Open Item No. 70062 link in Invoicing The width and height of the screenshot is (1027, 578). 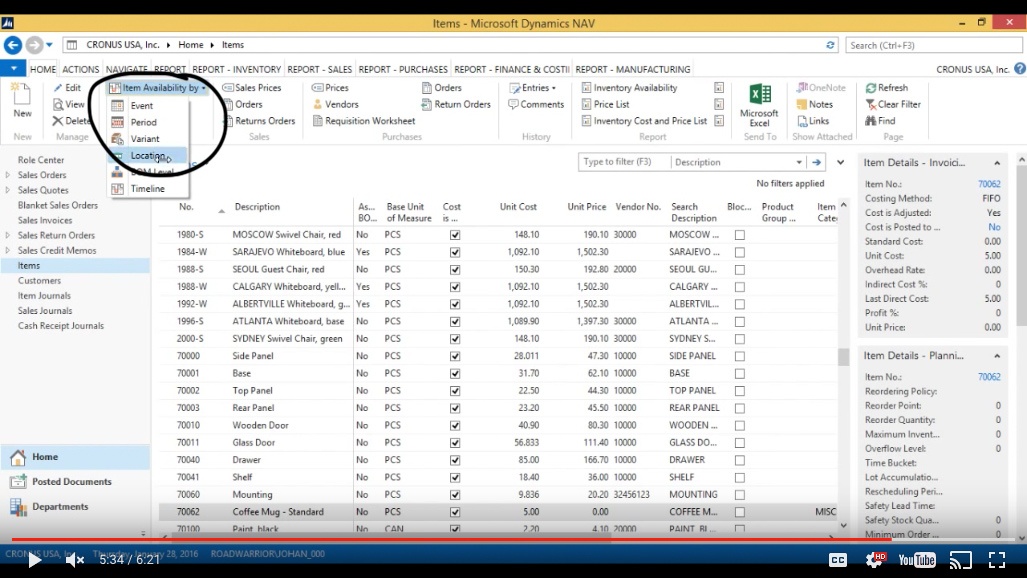[989, 184]
